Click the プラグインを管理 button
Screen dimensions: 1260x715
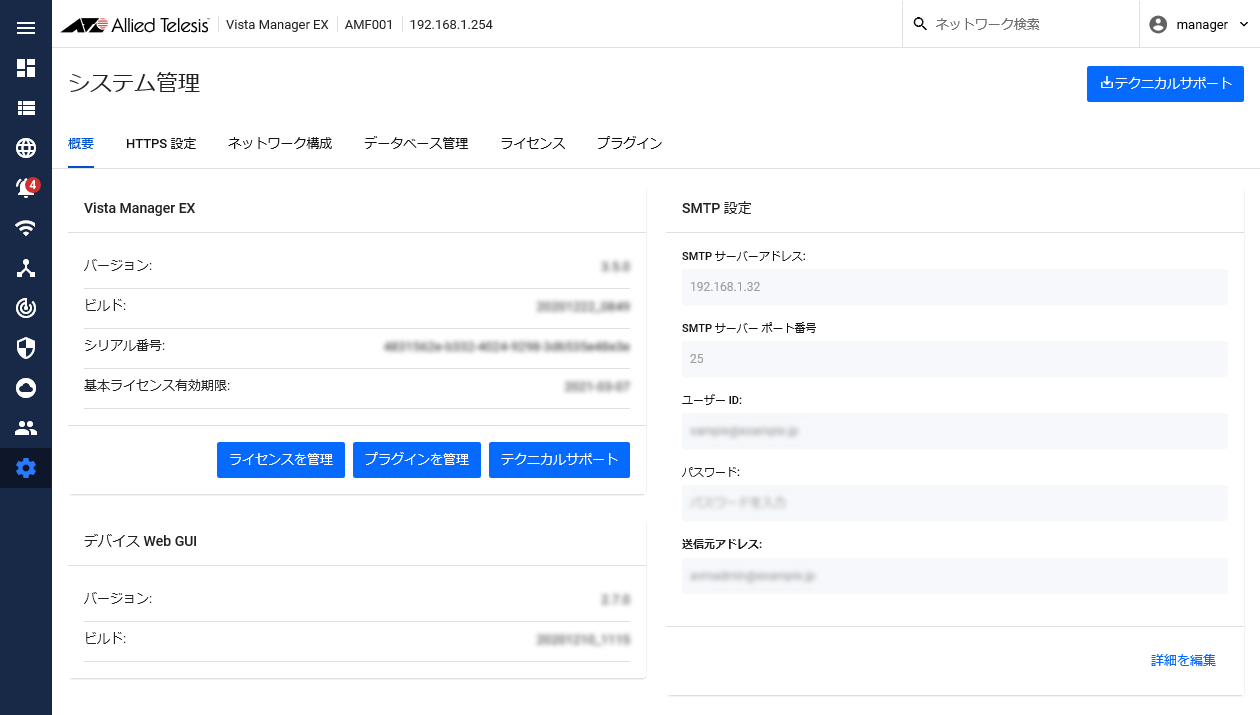pyautogui.click(x=417, y=460)
